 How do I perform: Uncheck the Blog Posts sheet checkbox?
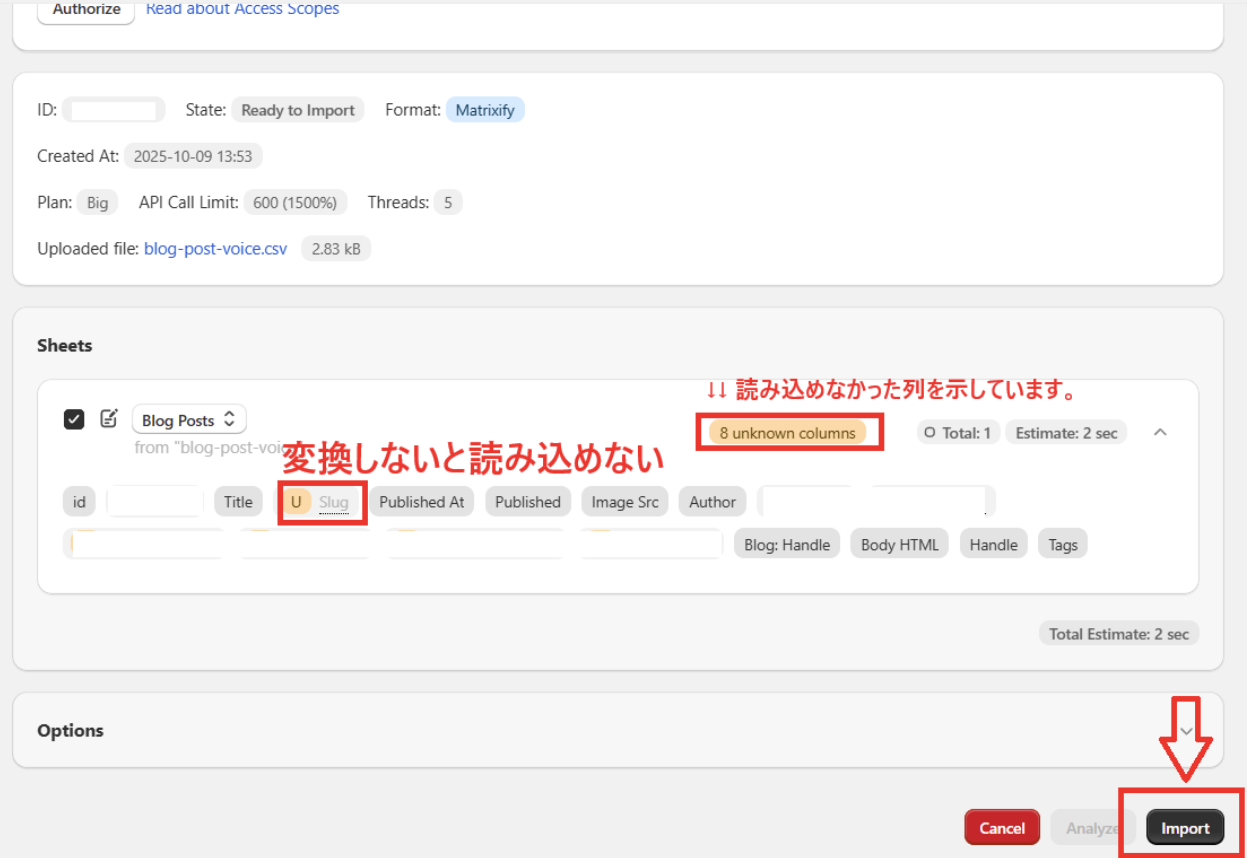[x=74, y=419]
